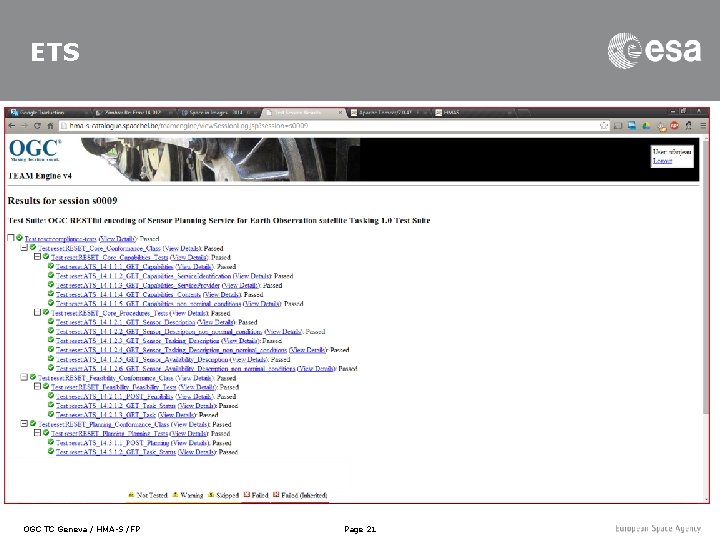
Task: Click the browser forward arrow
Action: point(24,125)
